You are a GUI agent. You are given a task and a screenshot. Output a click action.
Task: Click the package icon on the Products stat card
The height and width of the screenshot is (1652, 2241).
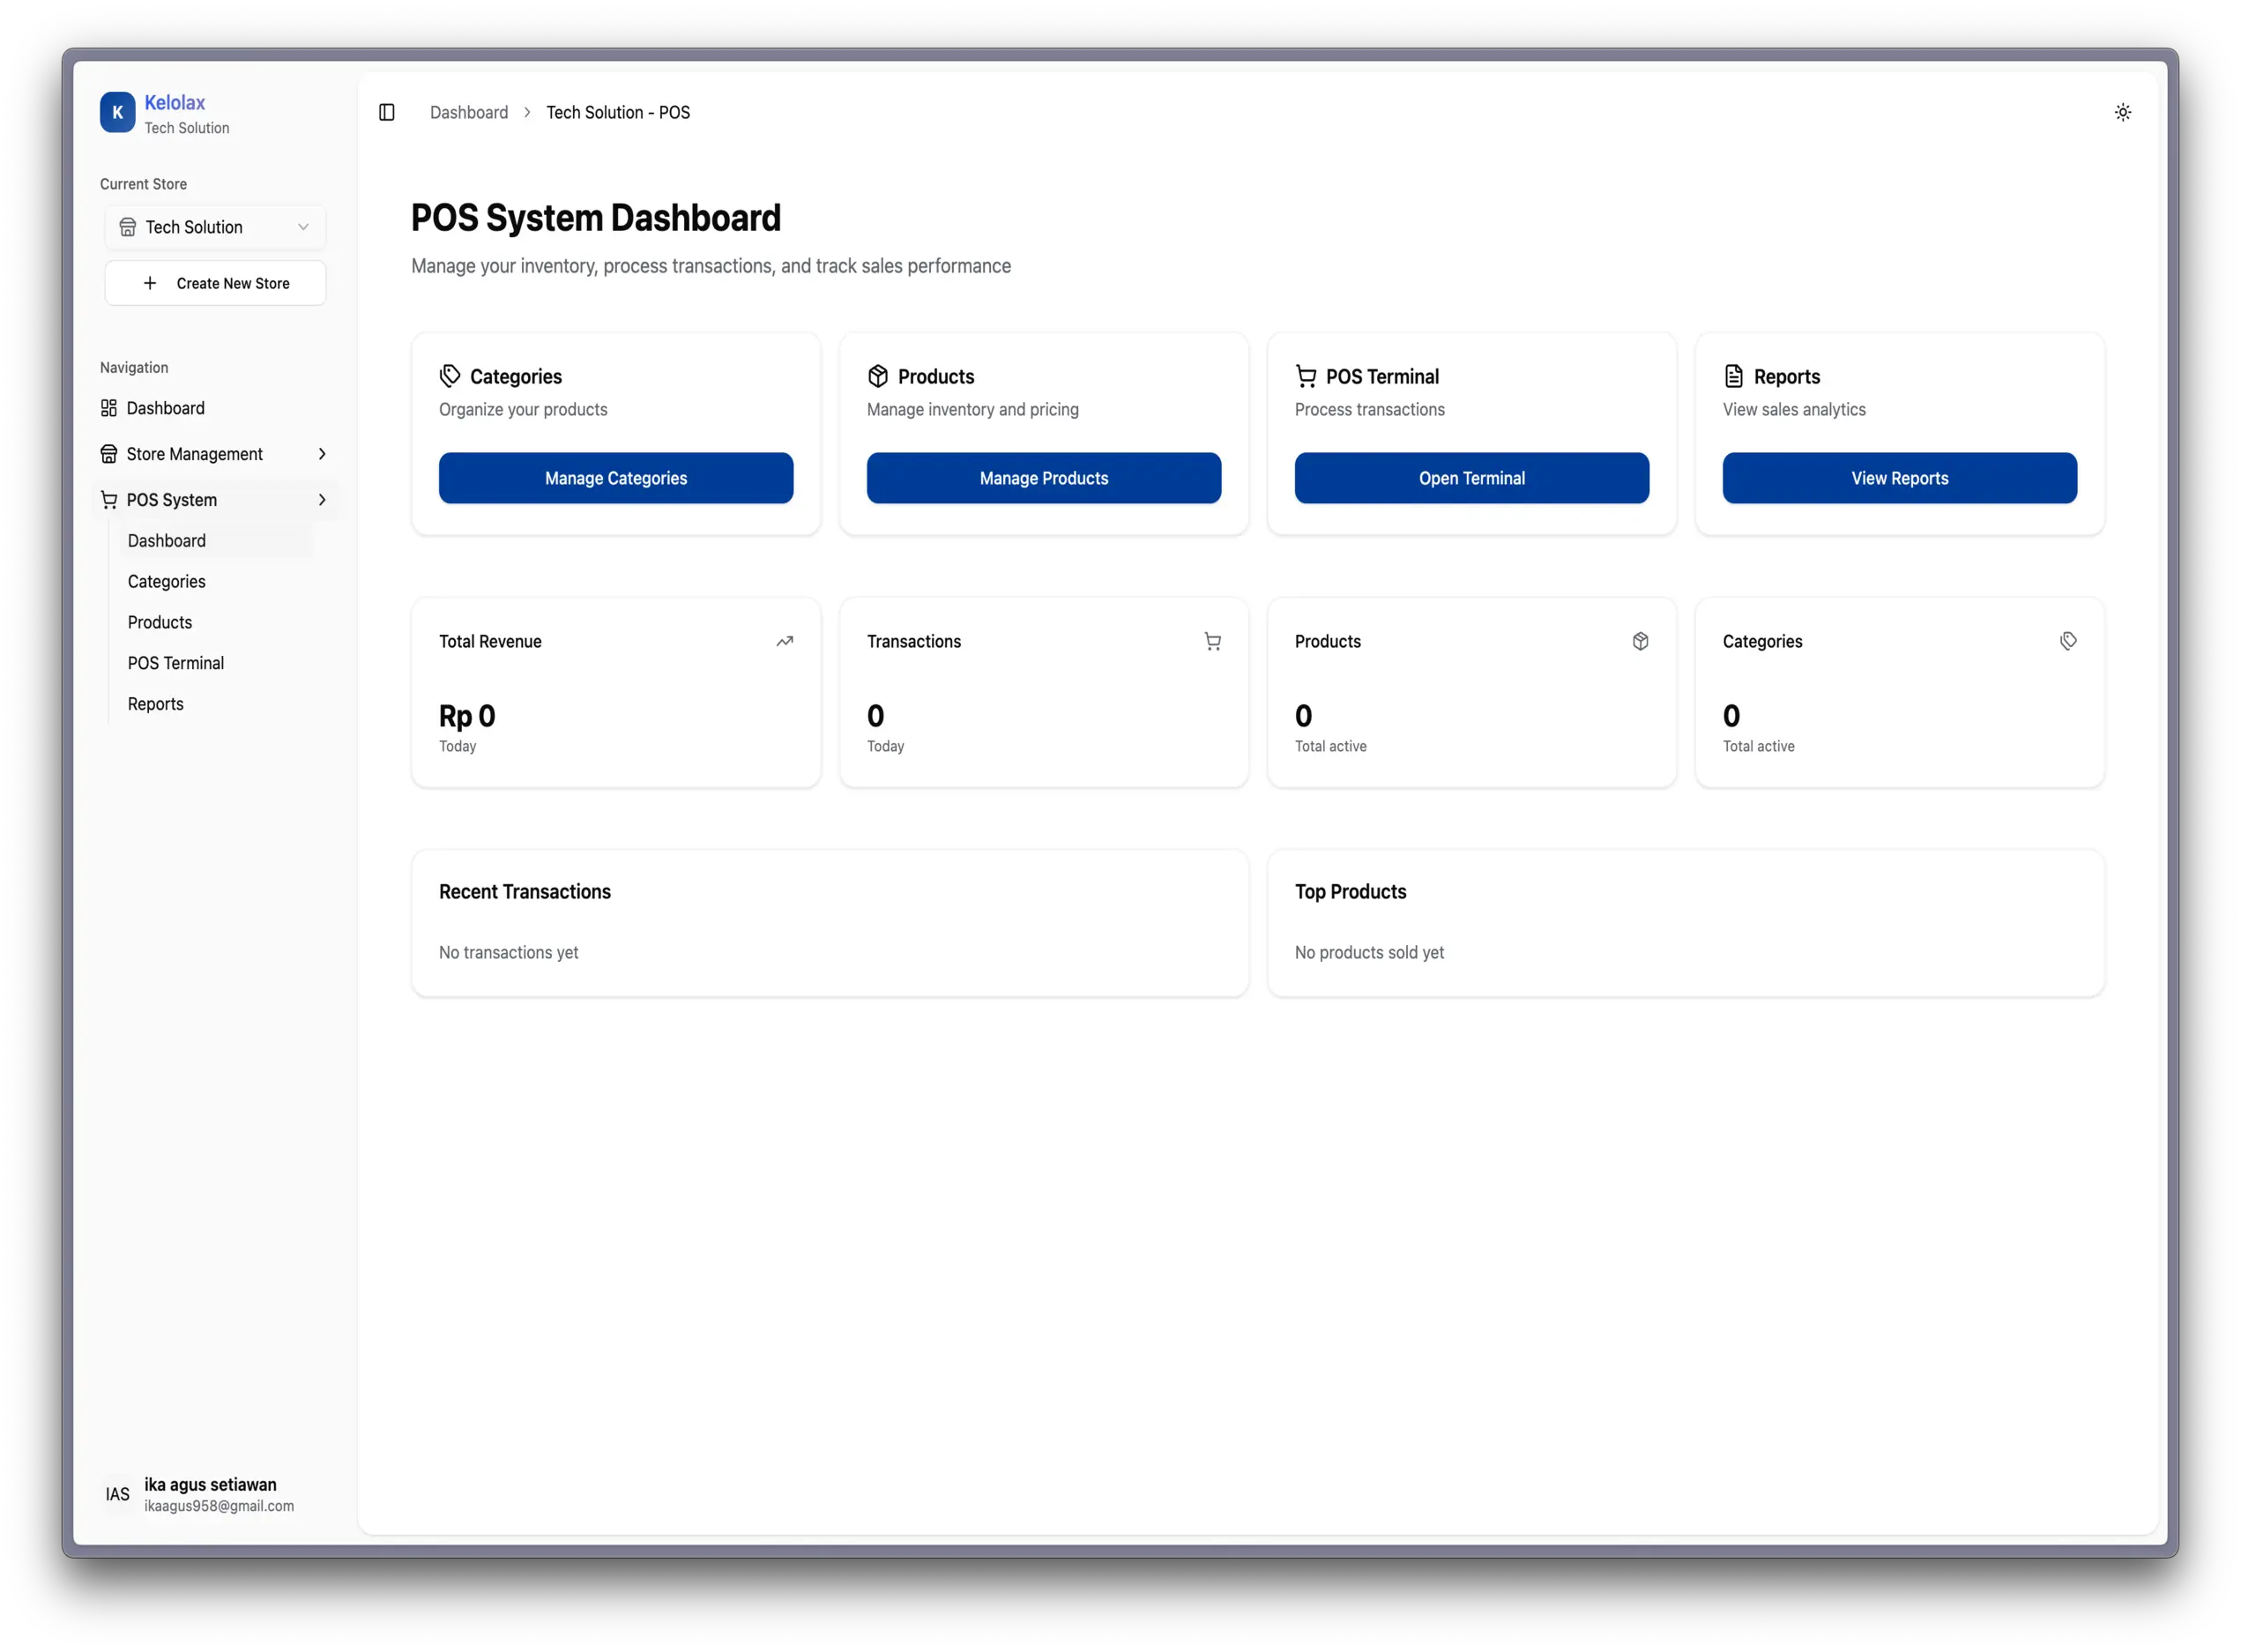1640,641
